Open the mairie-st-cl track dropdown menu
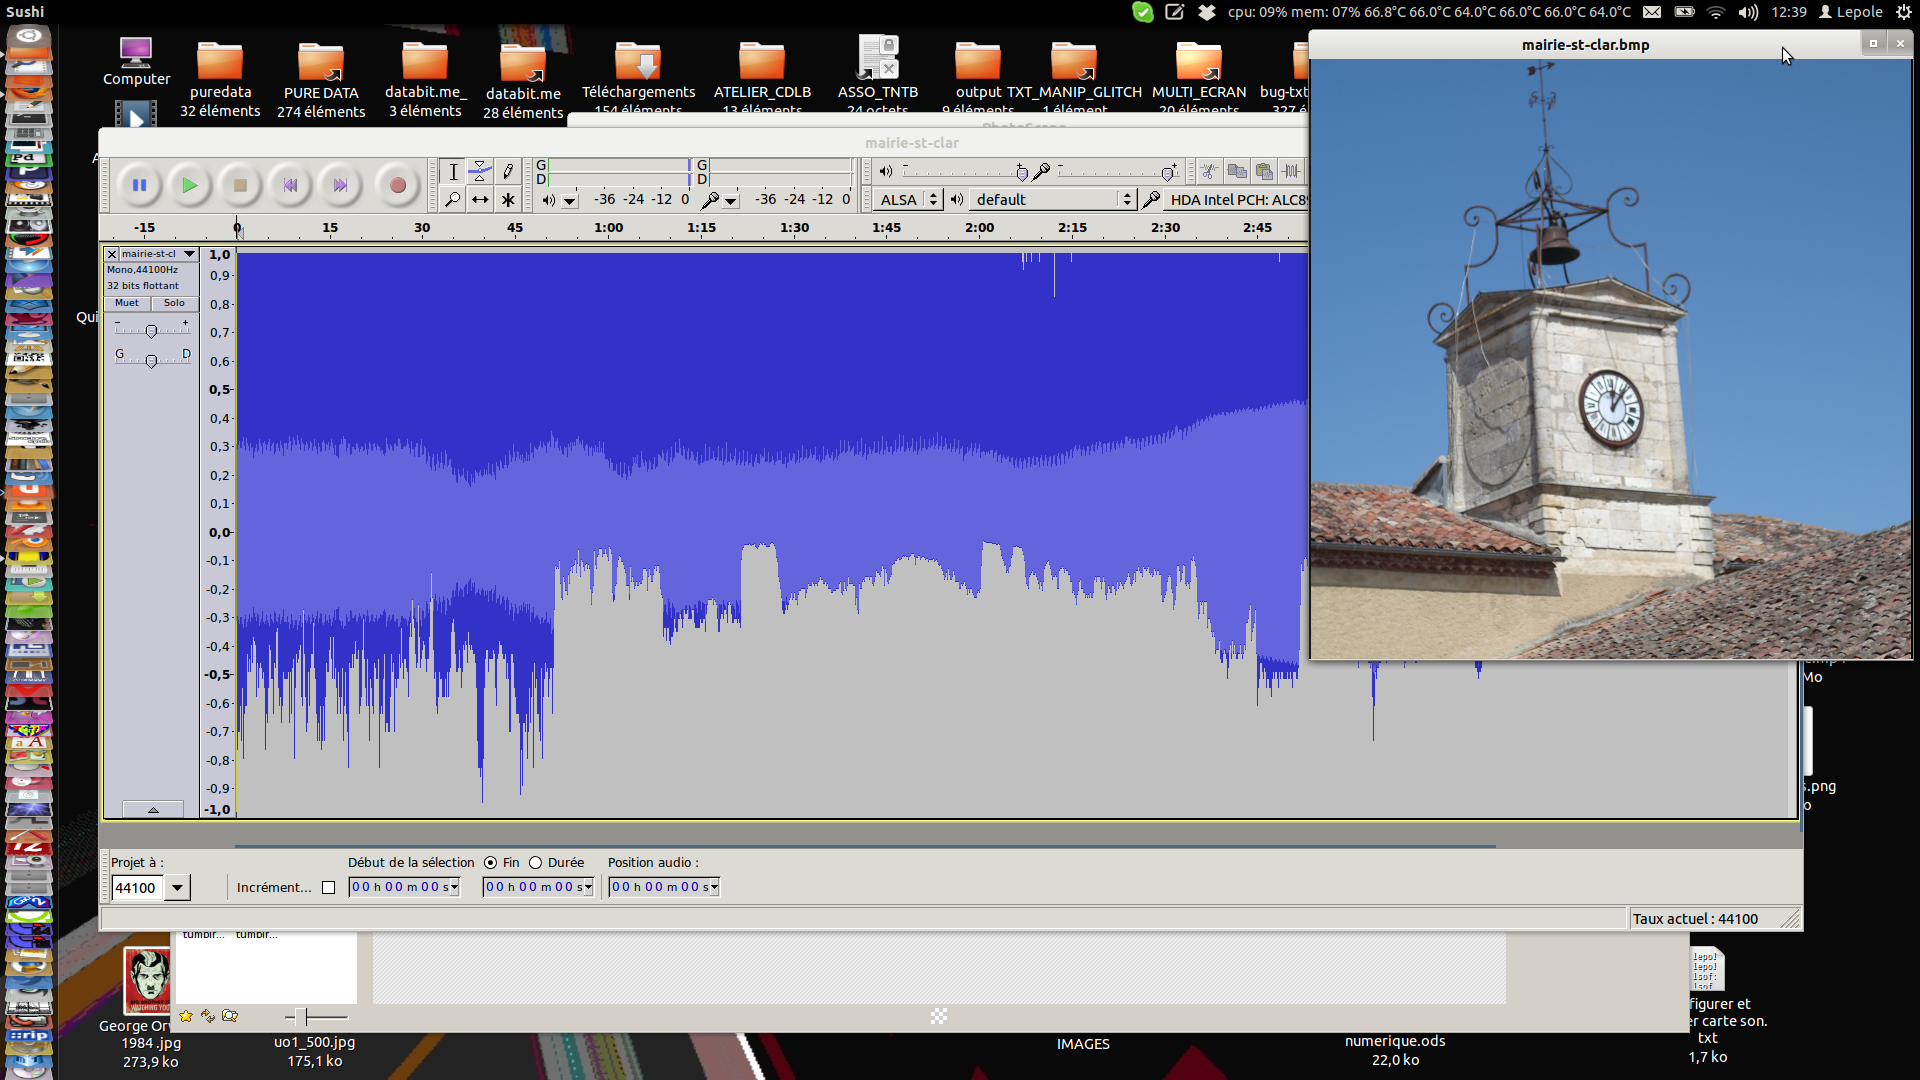 pyautogui.click(x=189, y=254)
